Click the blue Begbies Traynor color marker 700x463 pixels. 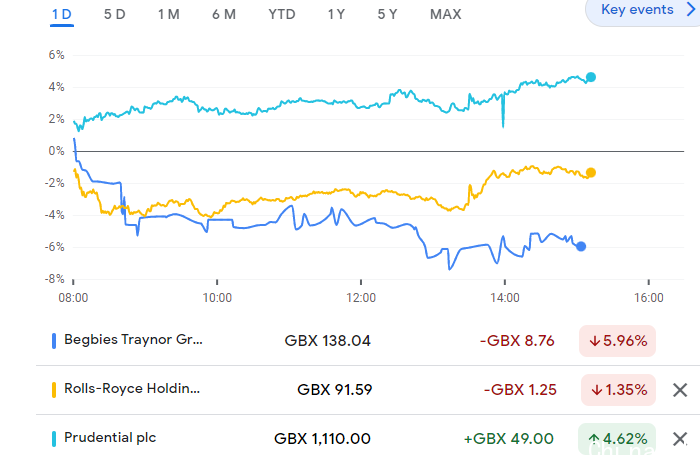pos(53,340)
